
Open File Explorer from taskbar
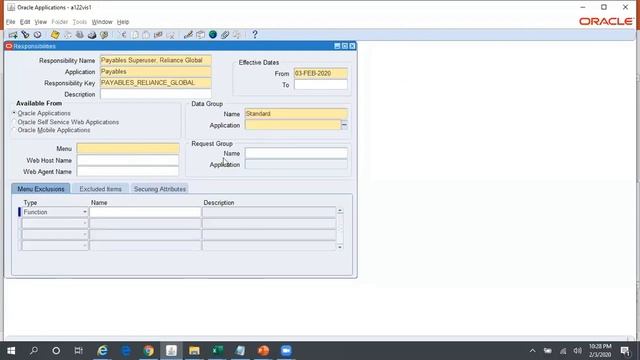tap(194, 351)
